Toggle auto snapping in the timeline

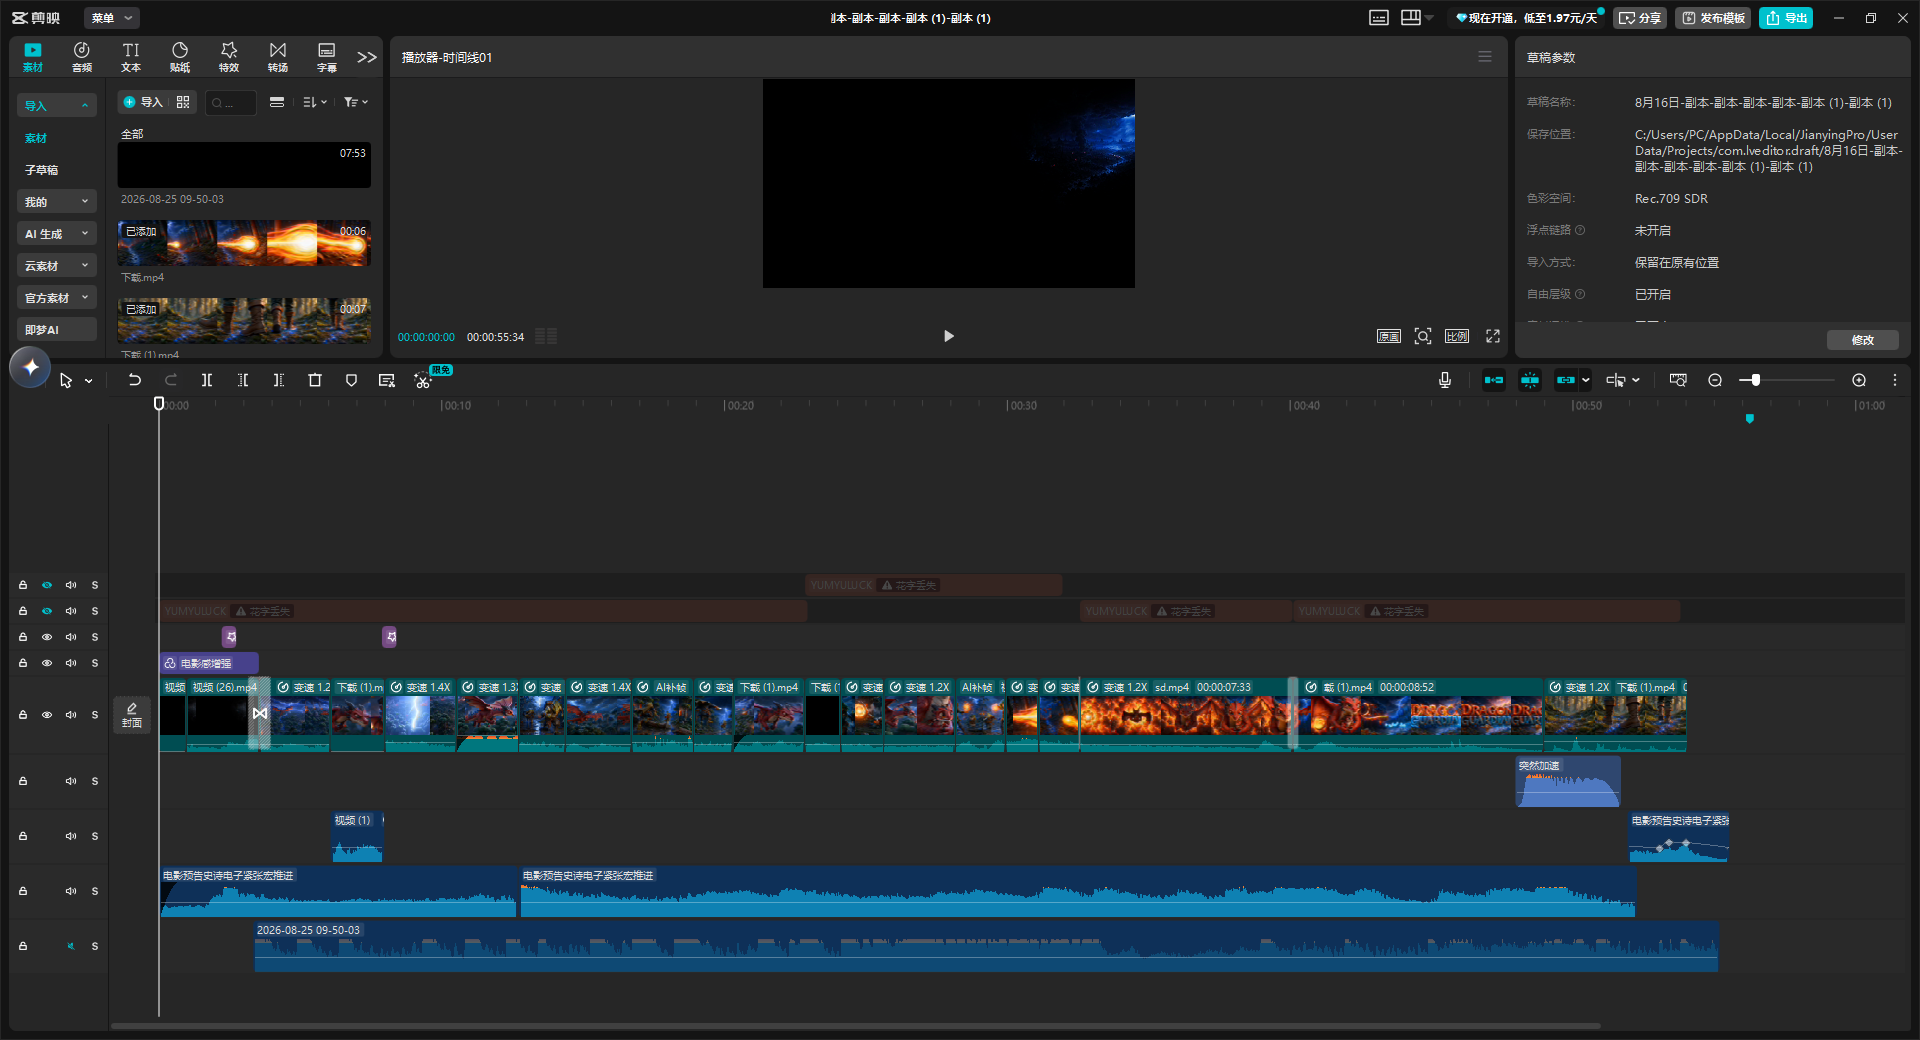pyautogui.click(x=1530, y=380)
